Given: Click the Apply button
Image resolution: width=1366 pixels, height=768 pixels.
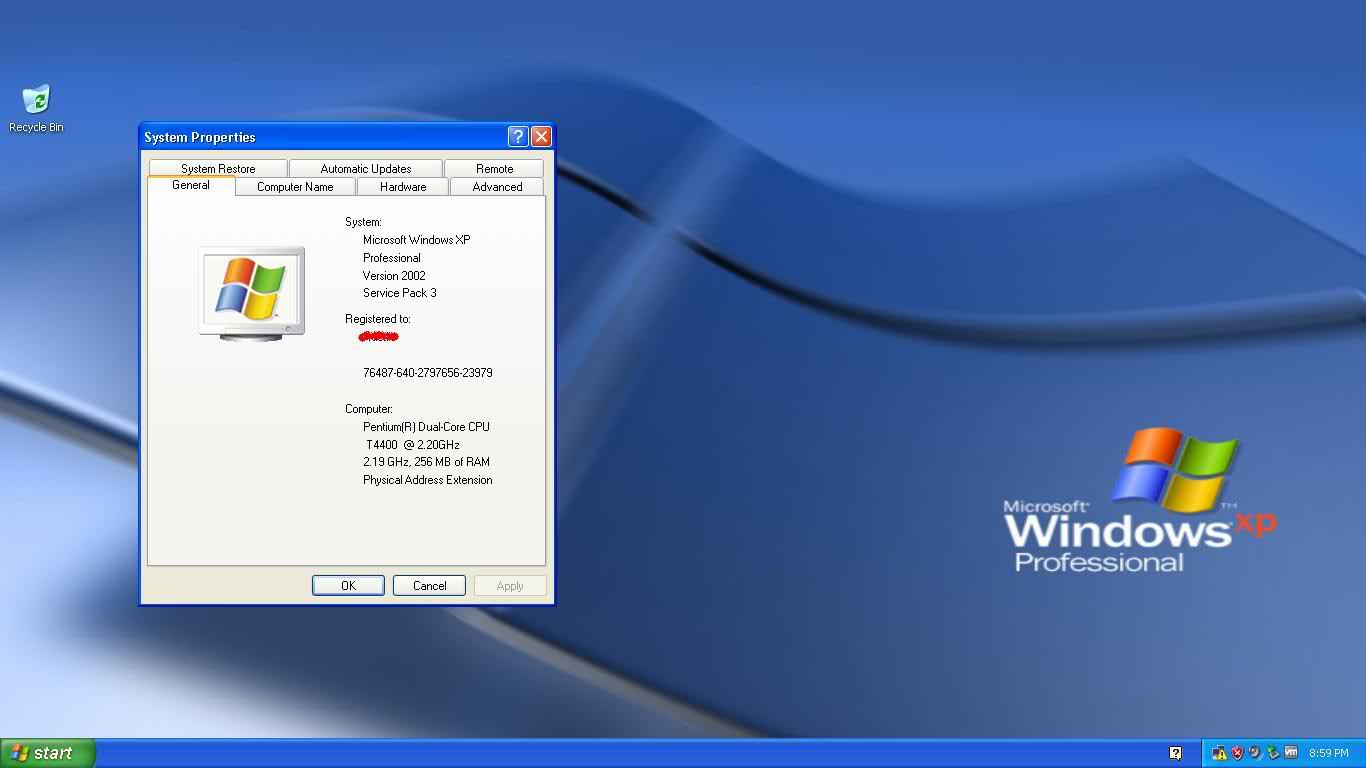Looking at the screenshot, I should coord(510,585).
